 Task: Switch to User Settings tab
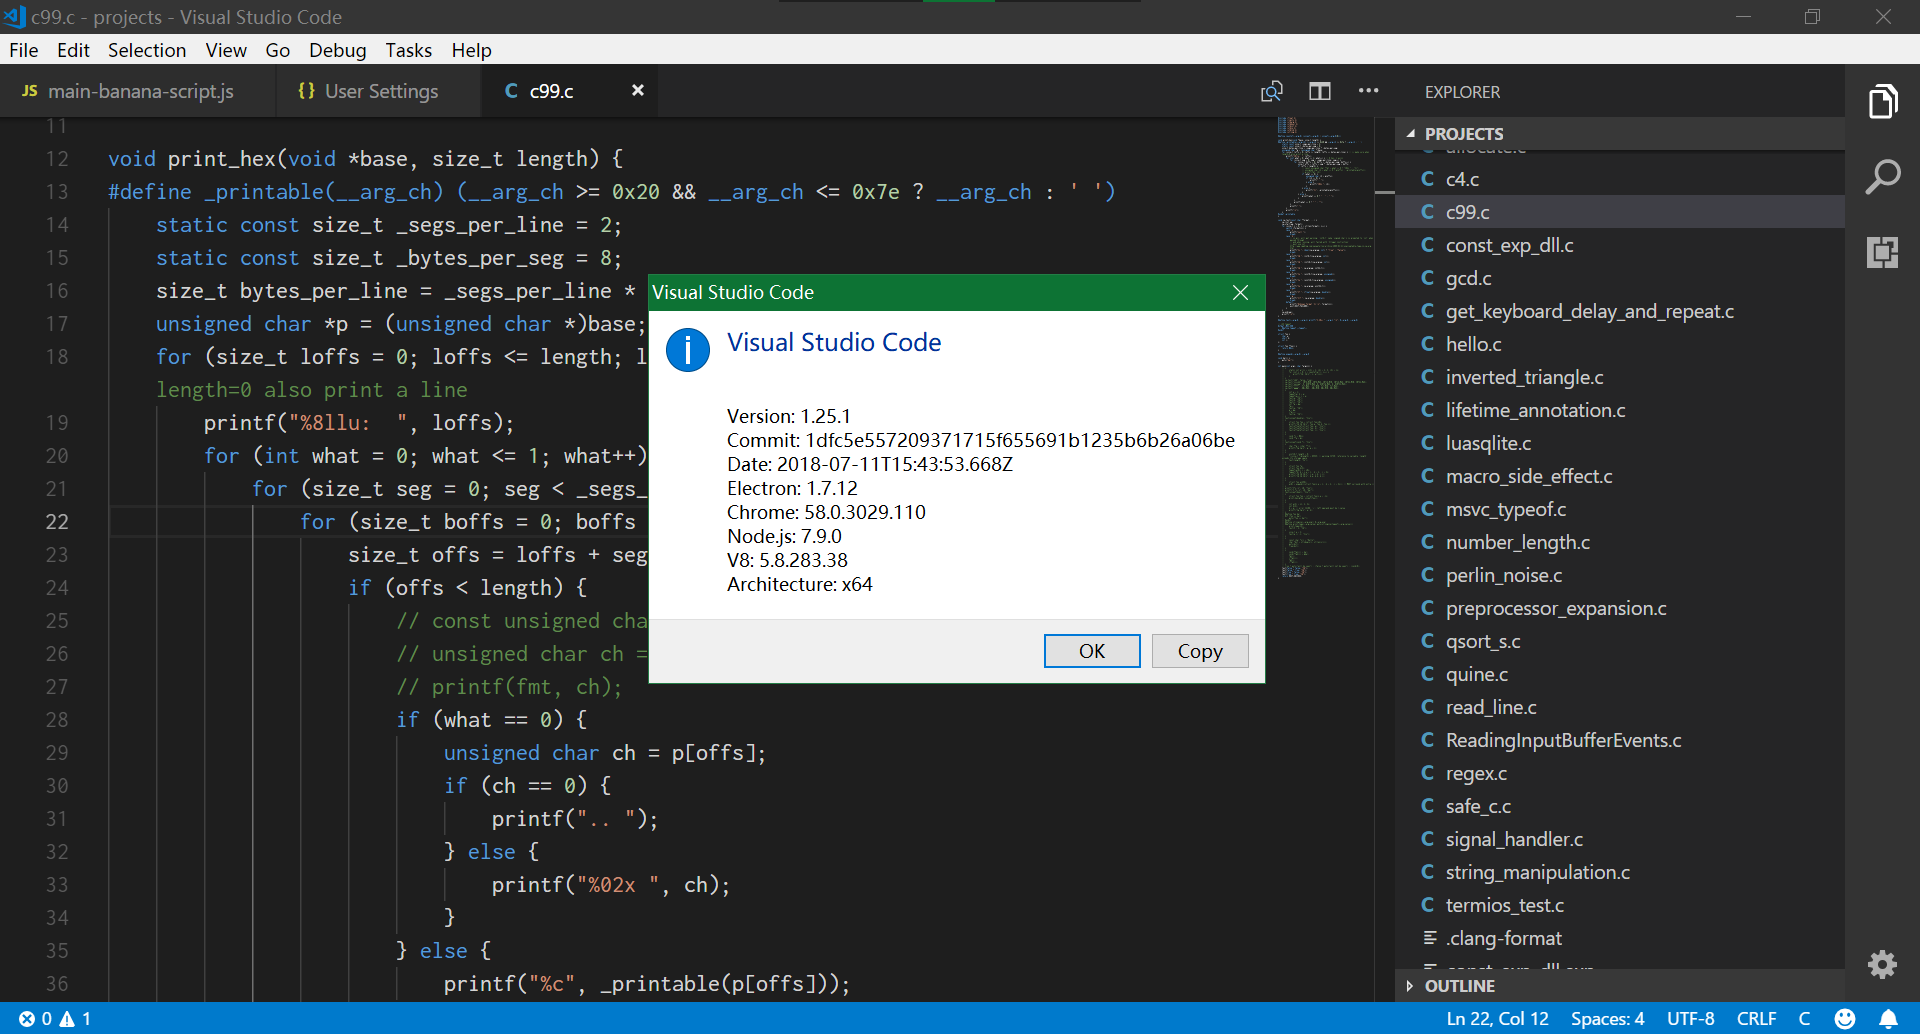click(x=380, y=91)
